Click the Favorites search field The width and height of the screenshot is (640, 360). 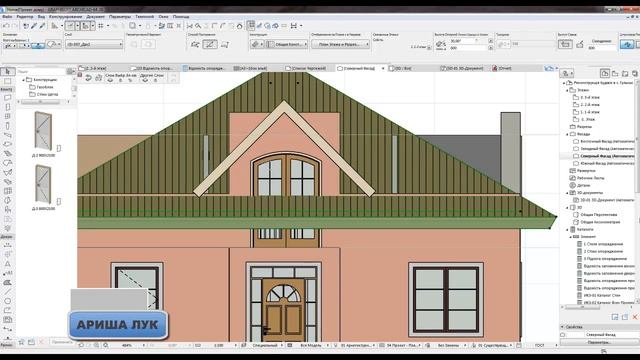(40, 71)
